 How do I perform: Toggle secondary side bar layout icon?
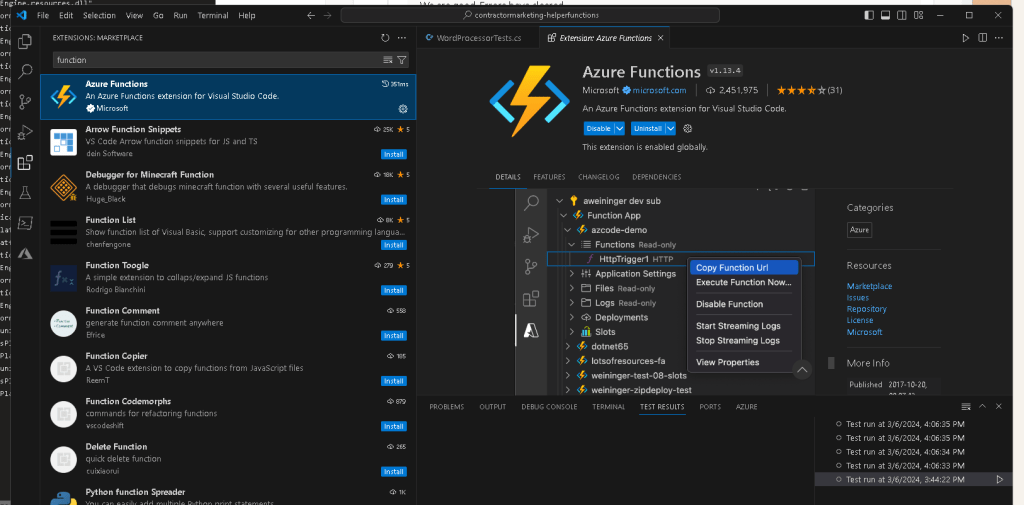(x=901, y=15)
